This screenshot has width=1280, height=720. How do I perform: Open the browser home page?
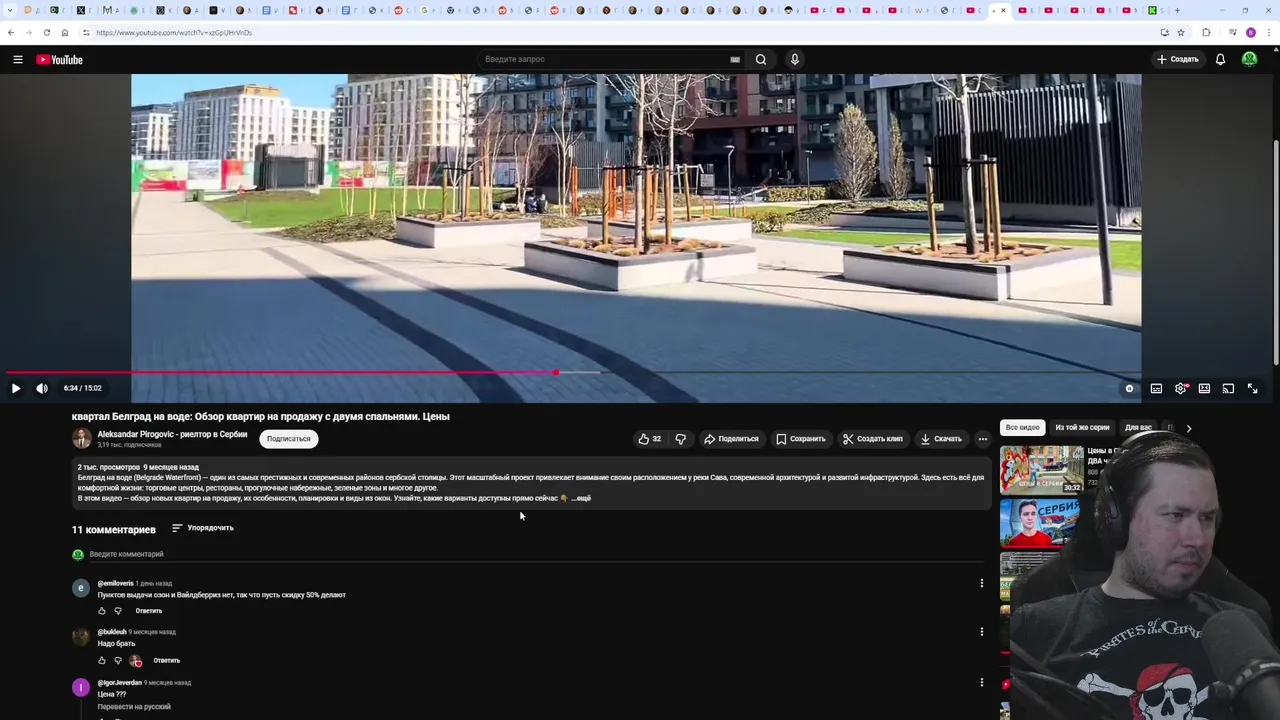coord(64,32)
